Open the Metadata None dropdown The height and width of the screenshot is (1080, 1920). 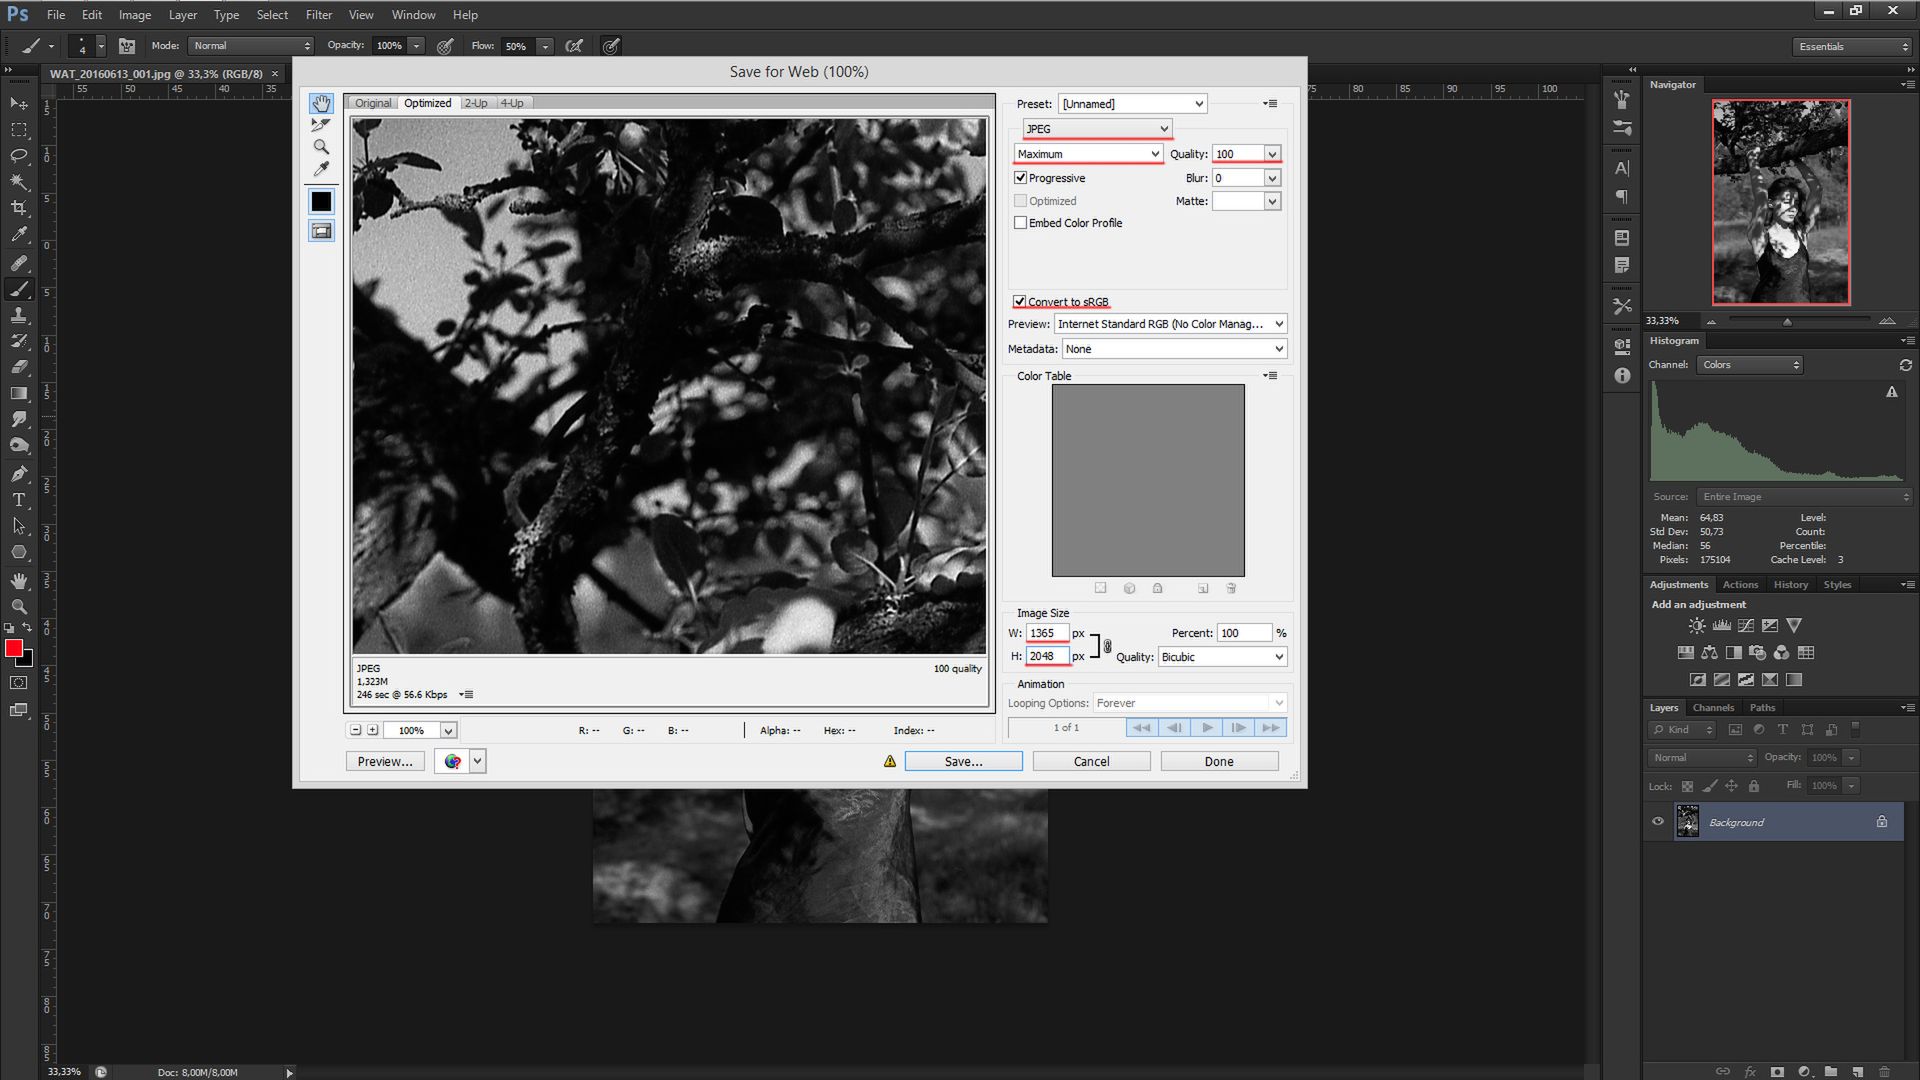[x=1174, y=349]
